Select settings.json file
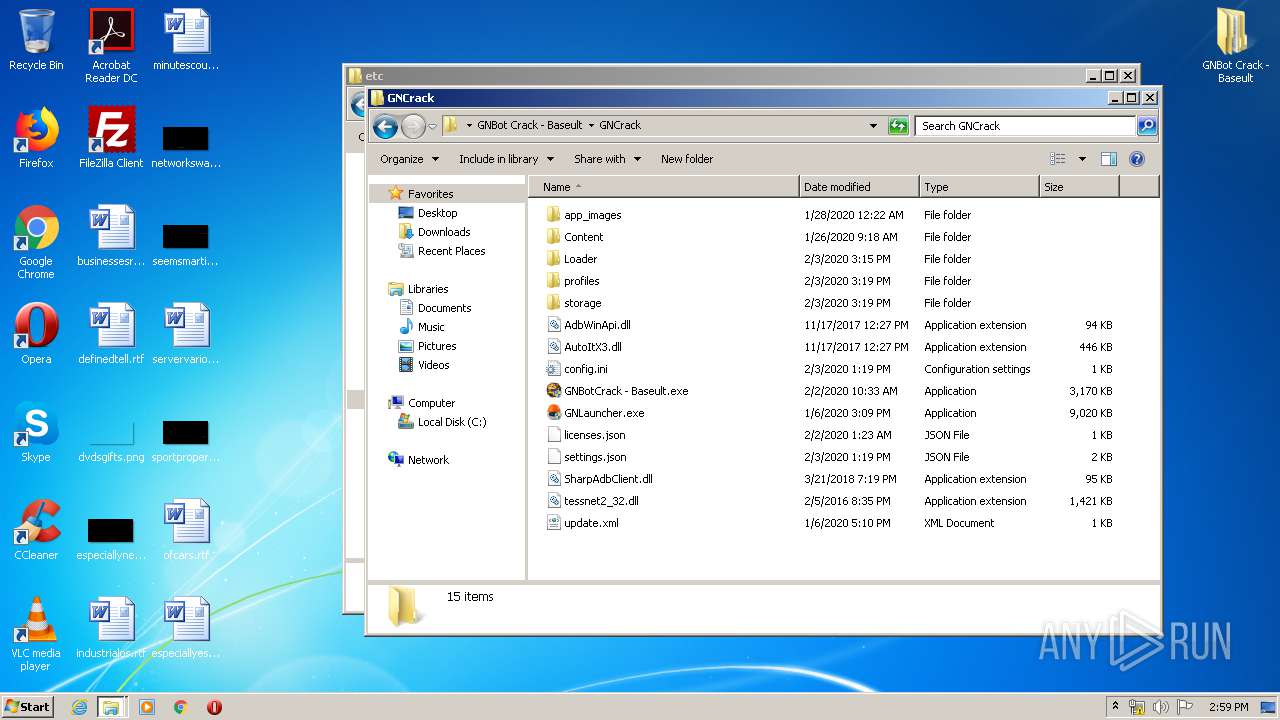 click(x=587, y=457)
